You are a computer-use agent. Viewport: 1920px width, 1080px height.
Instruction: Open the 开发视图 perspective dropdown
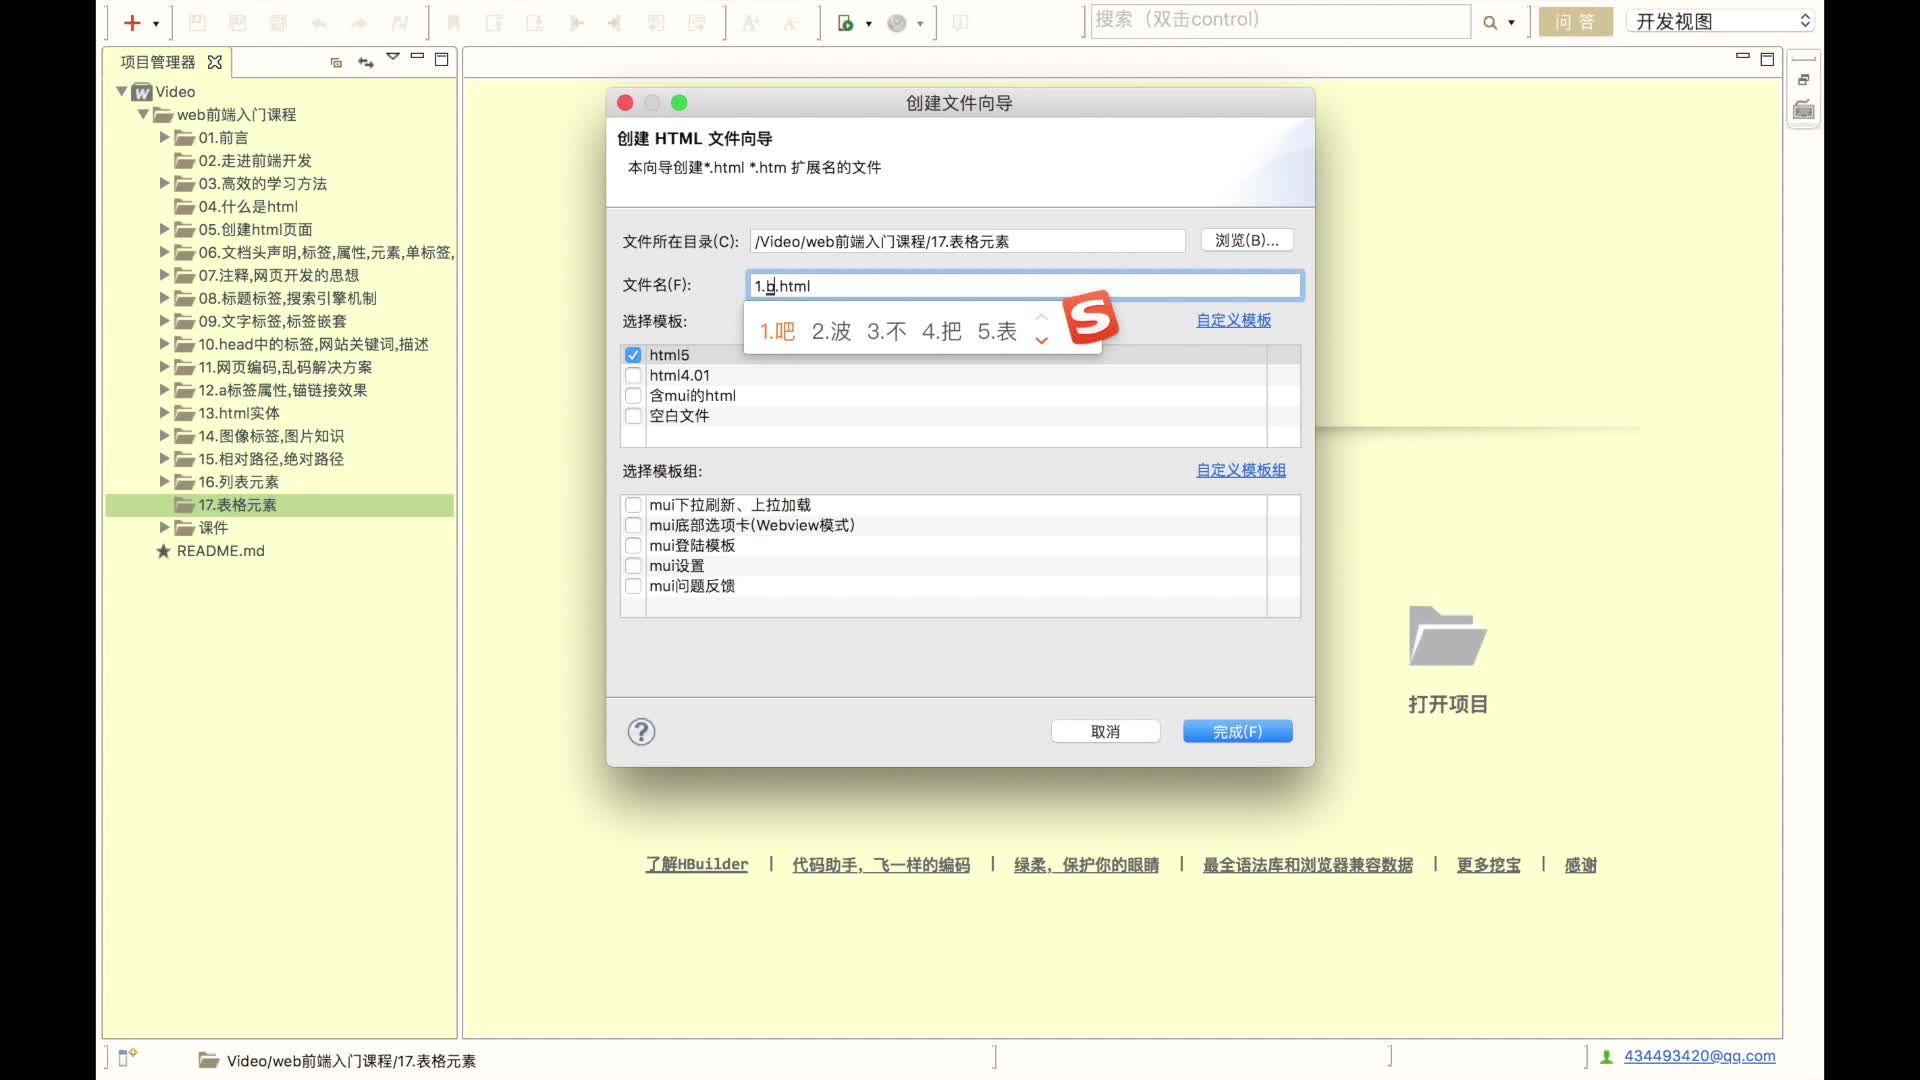pyautogui.click(x=1722, y=21)
